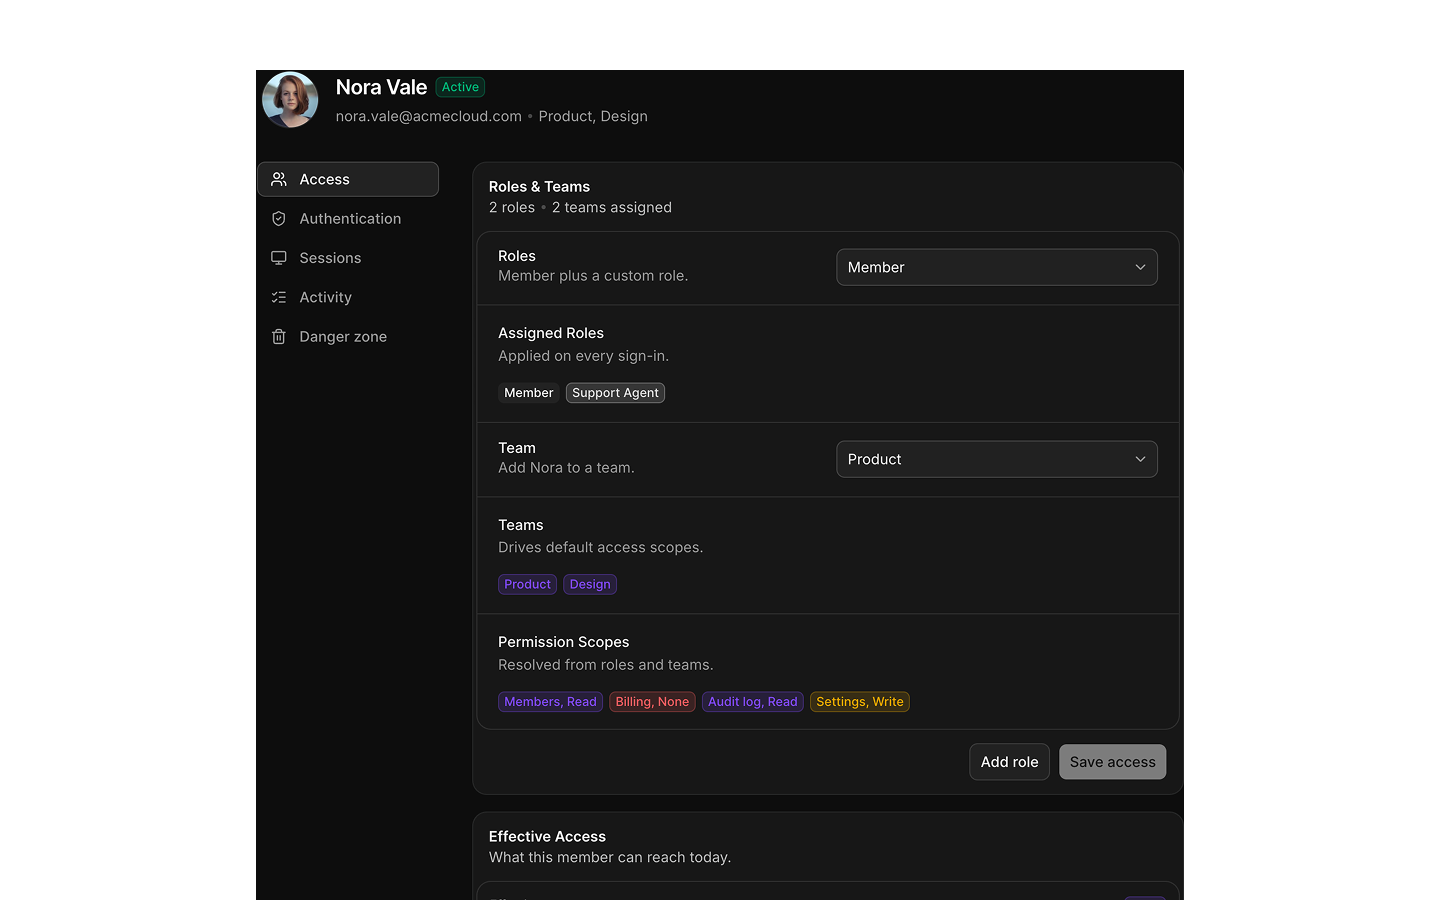The image size is (1440, 900).
Task: Click the Members, Read scope tag
Action: tap(550, 702)
